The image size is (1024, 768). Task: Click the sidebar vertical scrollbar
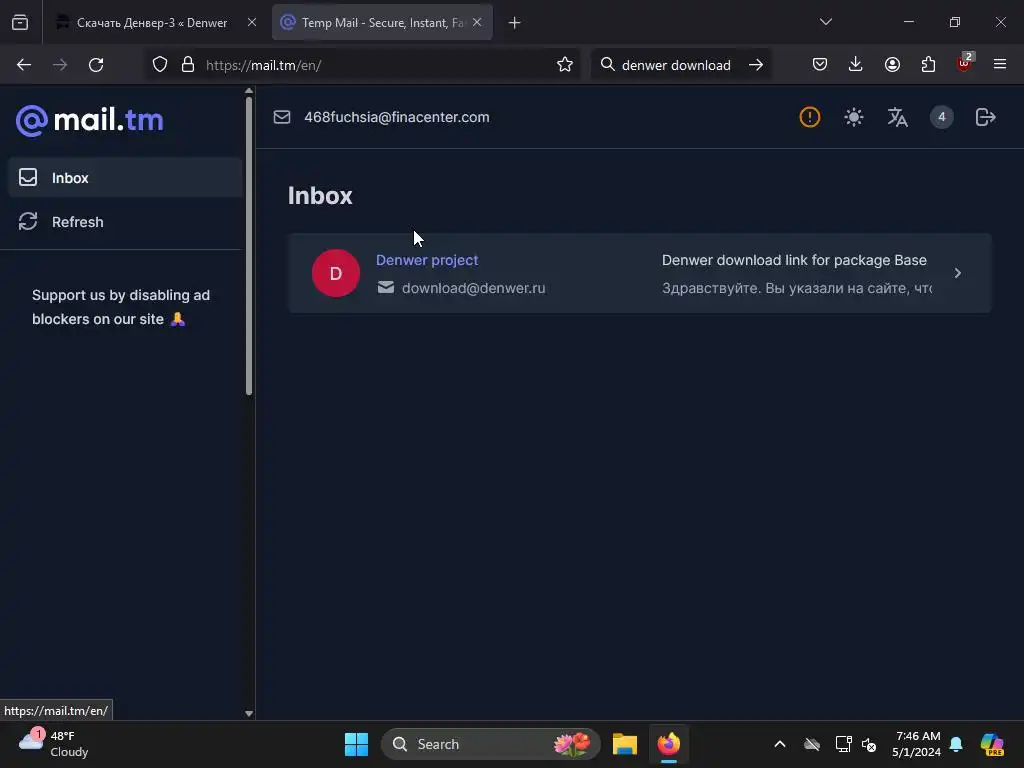coord(249,246)
